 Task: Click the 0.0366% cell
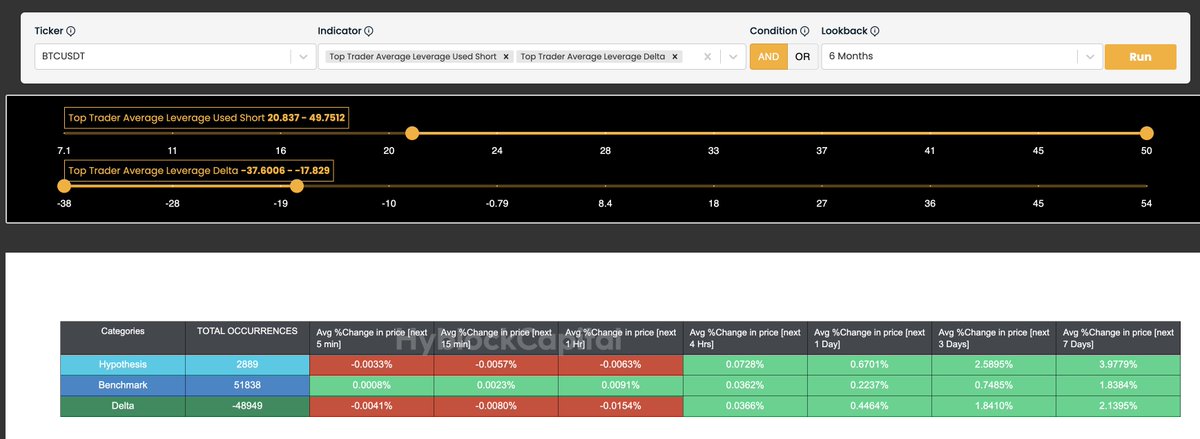745,405
